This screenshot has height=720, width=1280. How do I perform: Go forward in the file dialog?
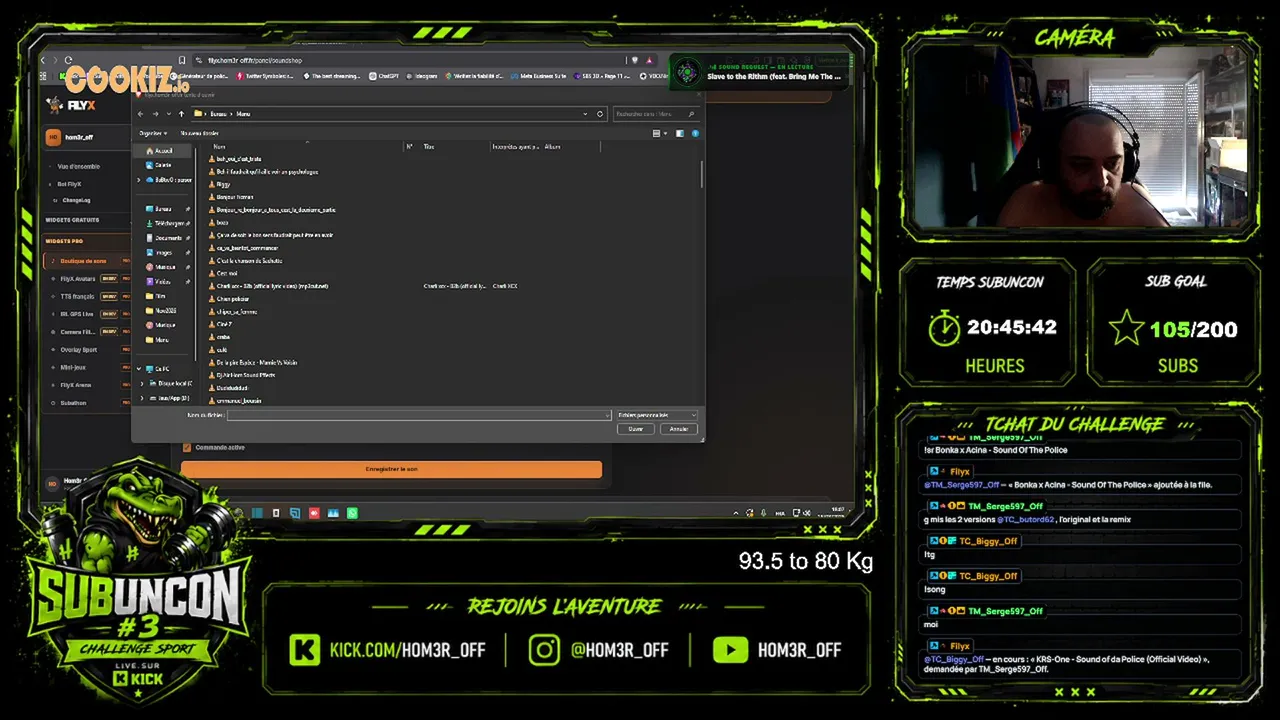[x=155, y=114]
